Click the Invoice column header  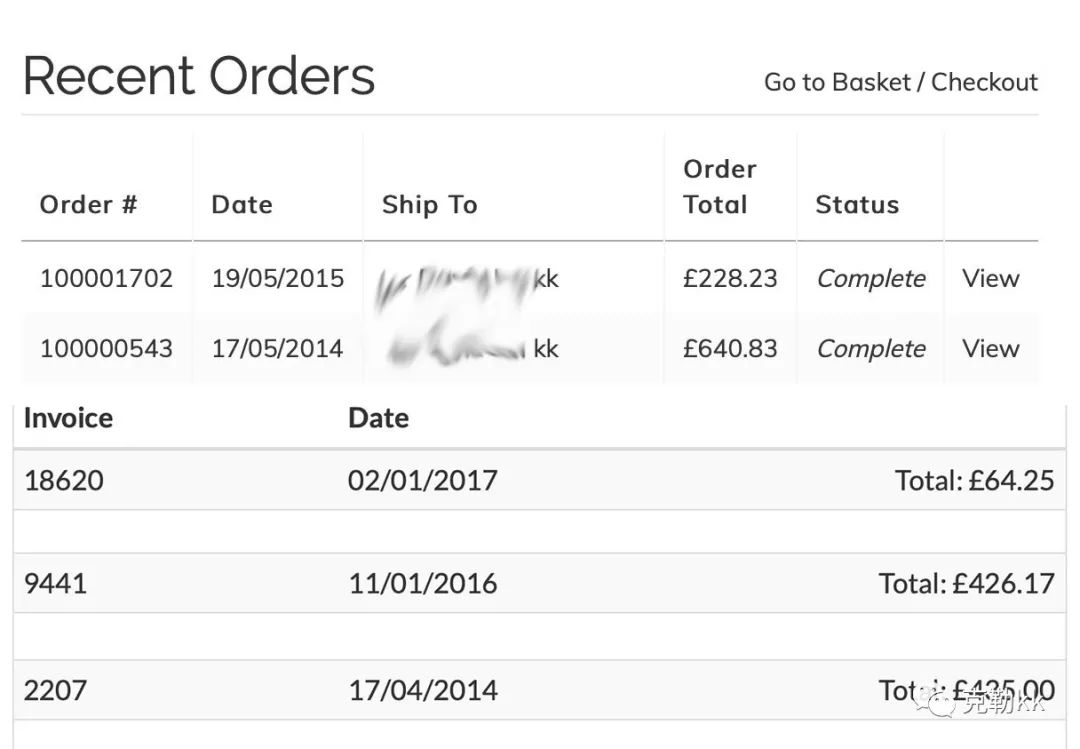68,418
